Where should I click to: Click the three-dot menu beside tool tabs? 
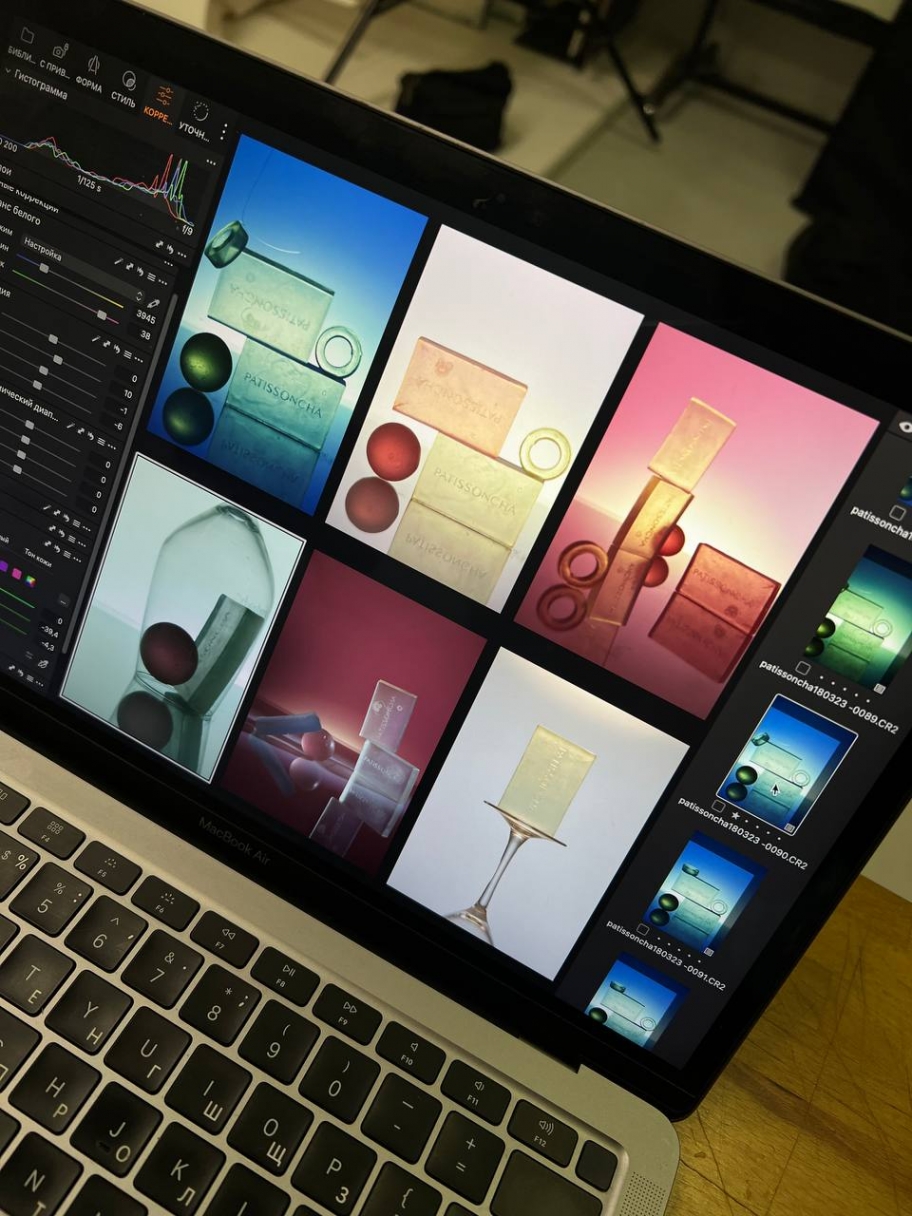[224, 132]
